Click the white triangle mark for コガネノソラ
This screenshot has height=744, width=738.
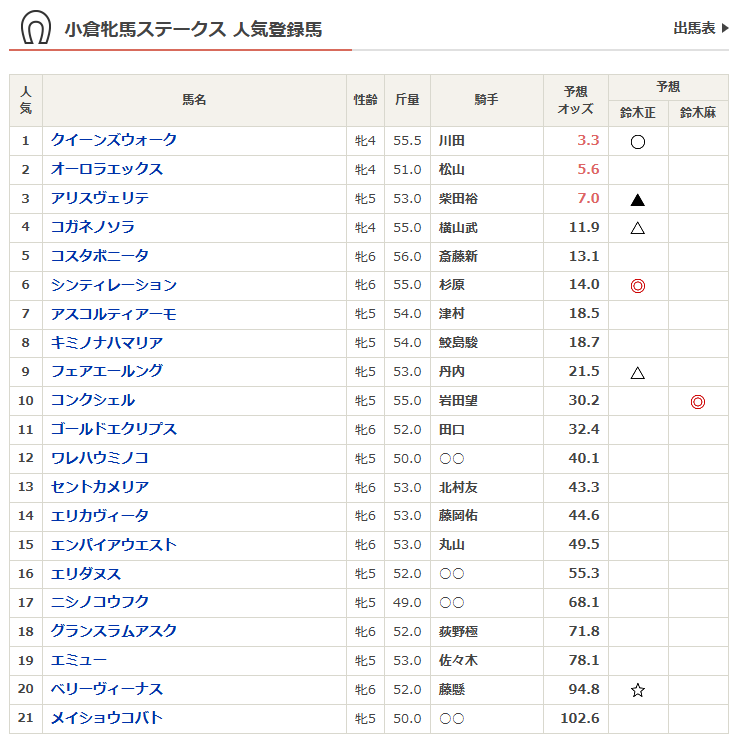coord(638,228)
